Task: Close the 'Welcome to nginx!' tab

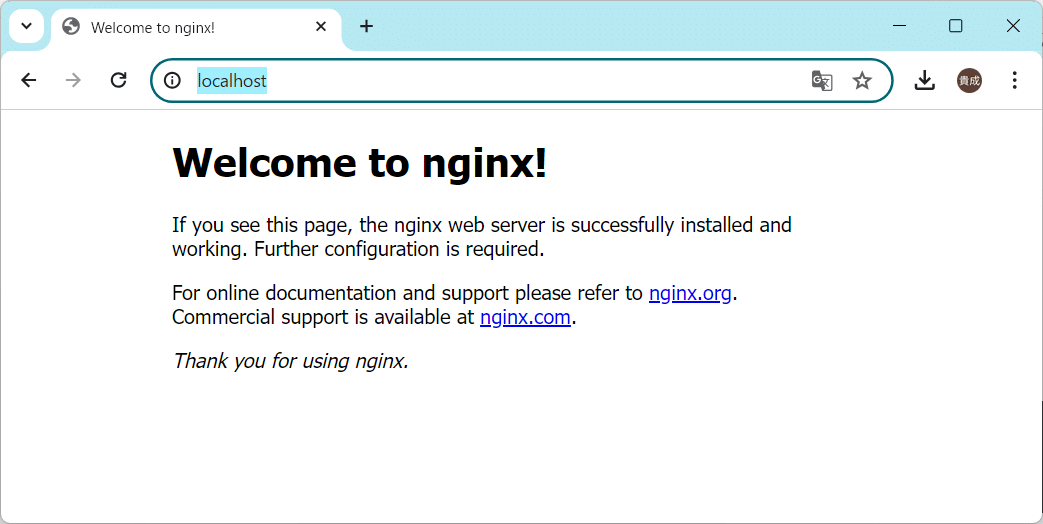Action: tap(321, 27)
